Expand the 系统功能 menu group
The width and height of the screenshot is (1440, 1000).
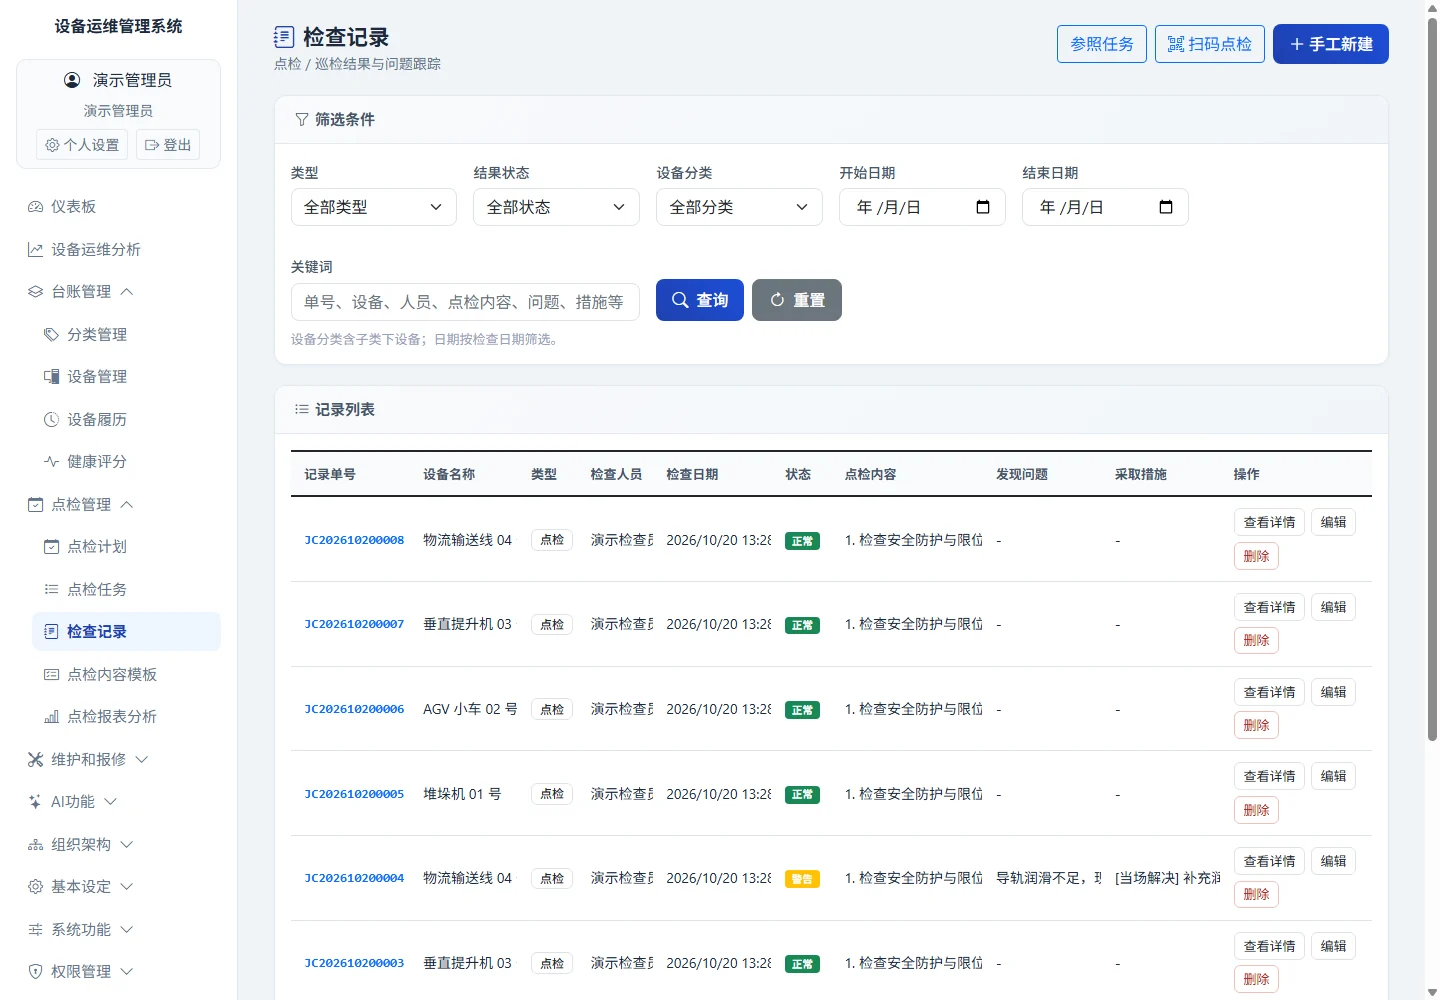[118, 929]
